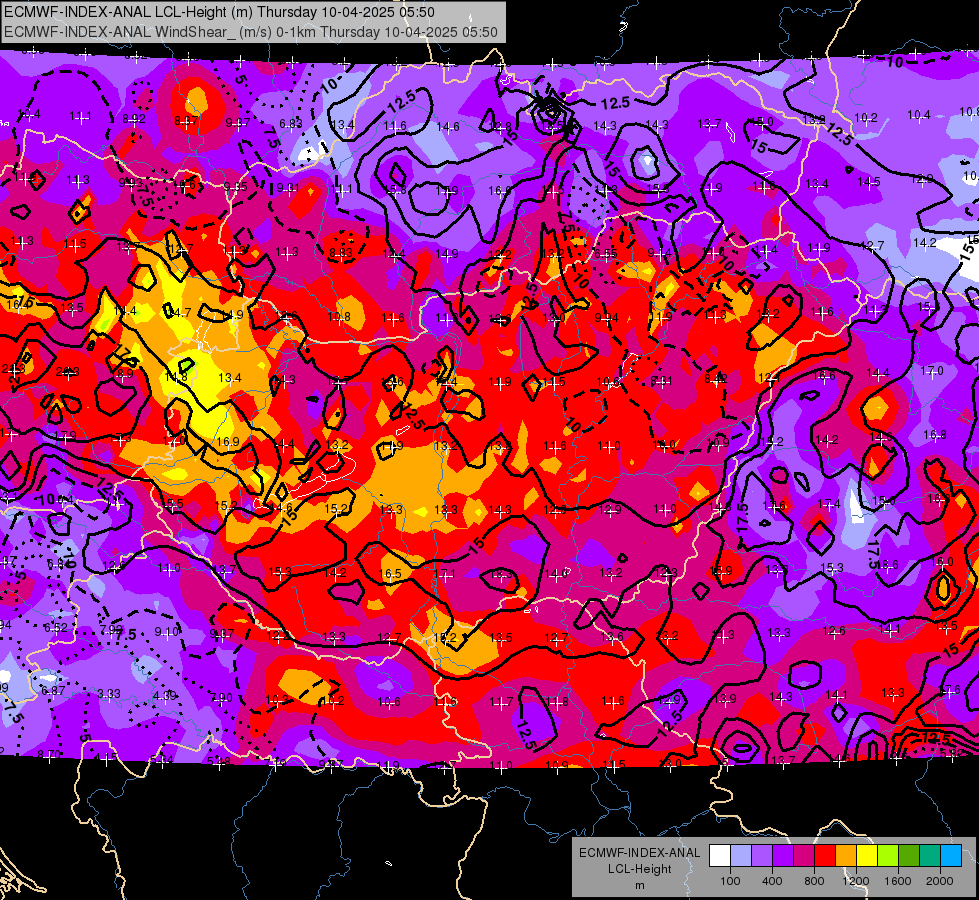Click 'LCL-Height' text in the legend box
This screenshot has height=900, width=979.
point(639,869)
